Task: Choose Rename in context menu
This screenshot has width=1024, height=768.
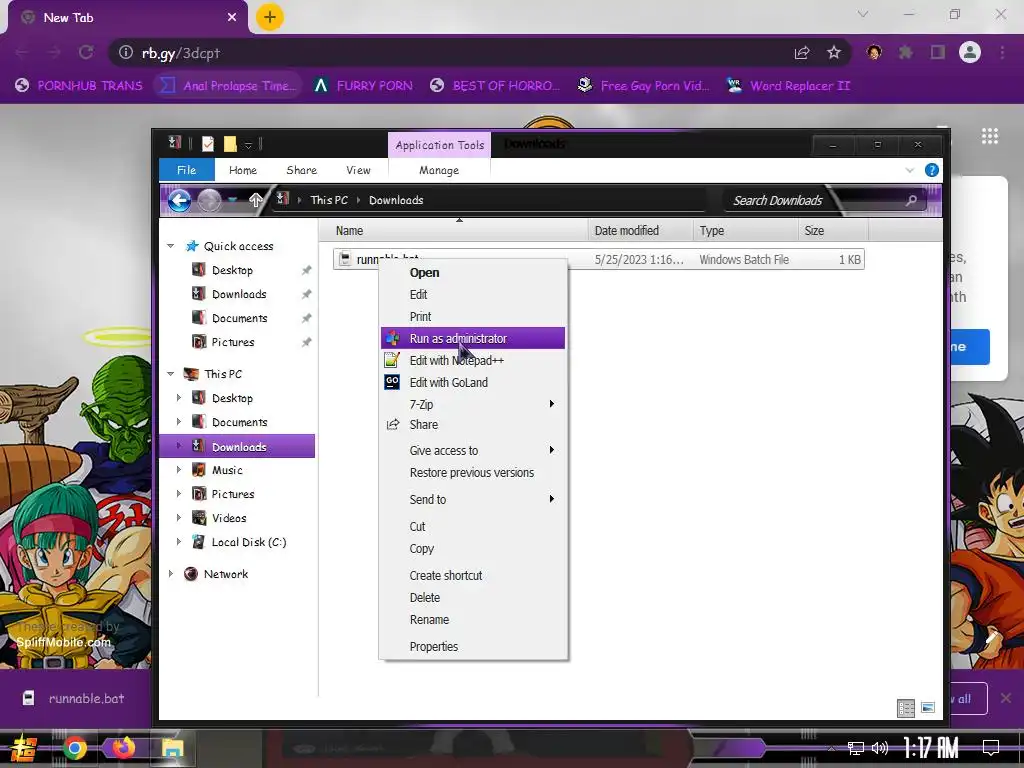Action: point(473,620)
